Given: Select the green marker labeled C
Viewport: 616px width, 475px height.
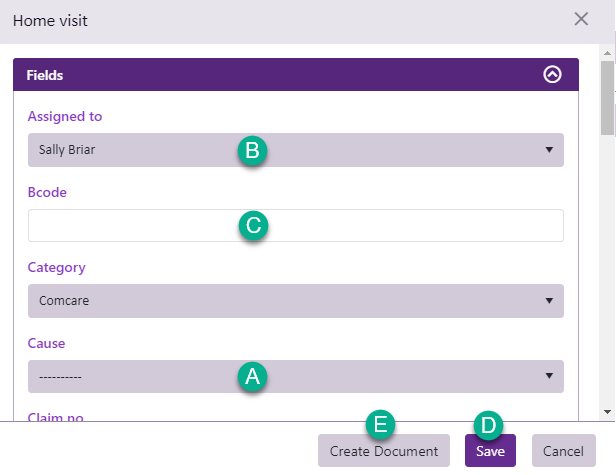Looking at the screenshot, I should pyautogui.click(x=253, y=226).
